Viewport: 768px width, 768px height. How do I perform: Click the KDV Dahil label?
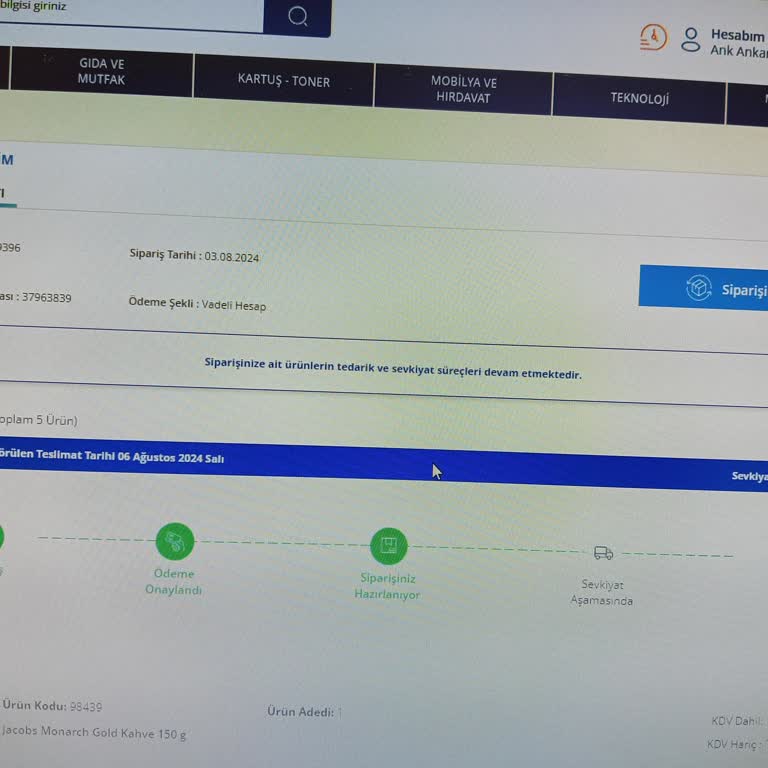pyautogui.click(x=738, y=721)
